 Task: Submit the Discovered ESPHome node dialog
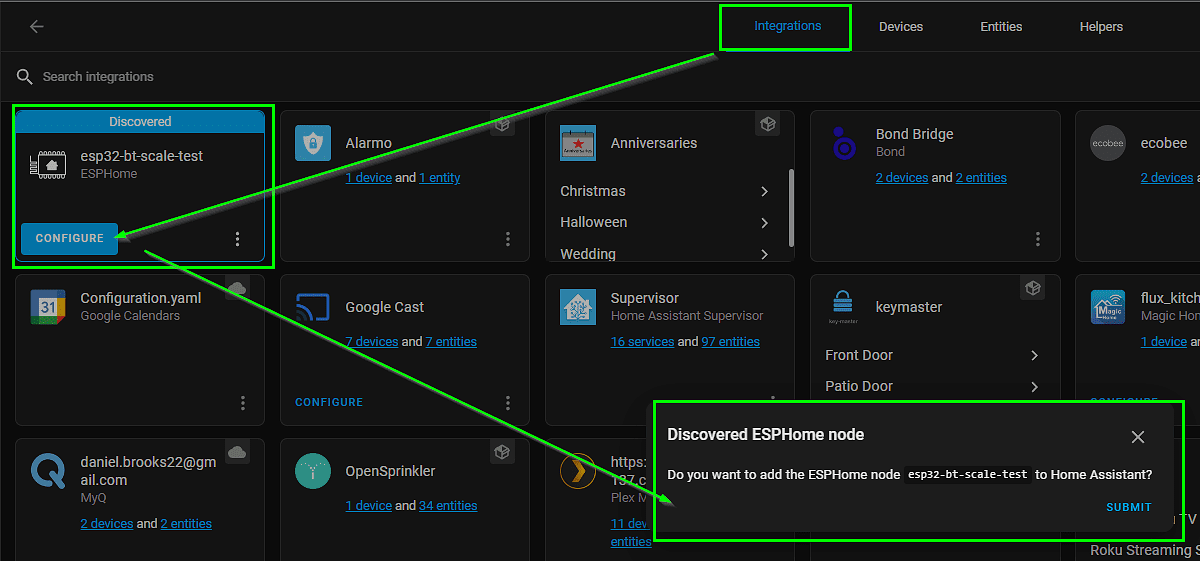point(1129,507)
